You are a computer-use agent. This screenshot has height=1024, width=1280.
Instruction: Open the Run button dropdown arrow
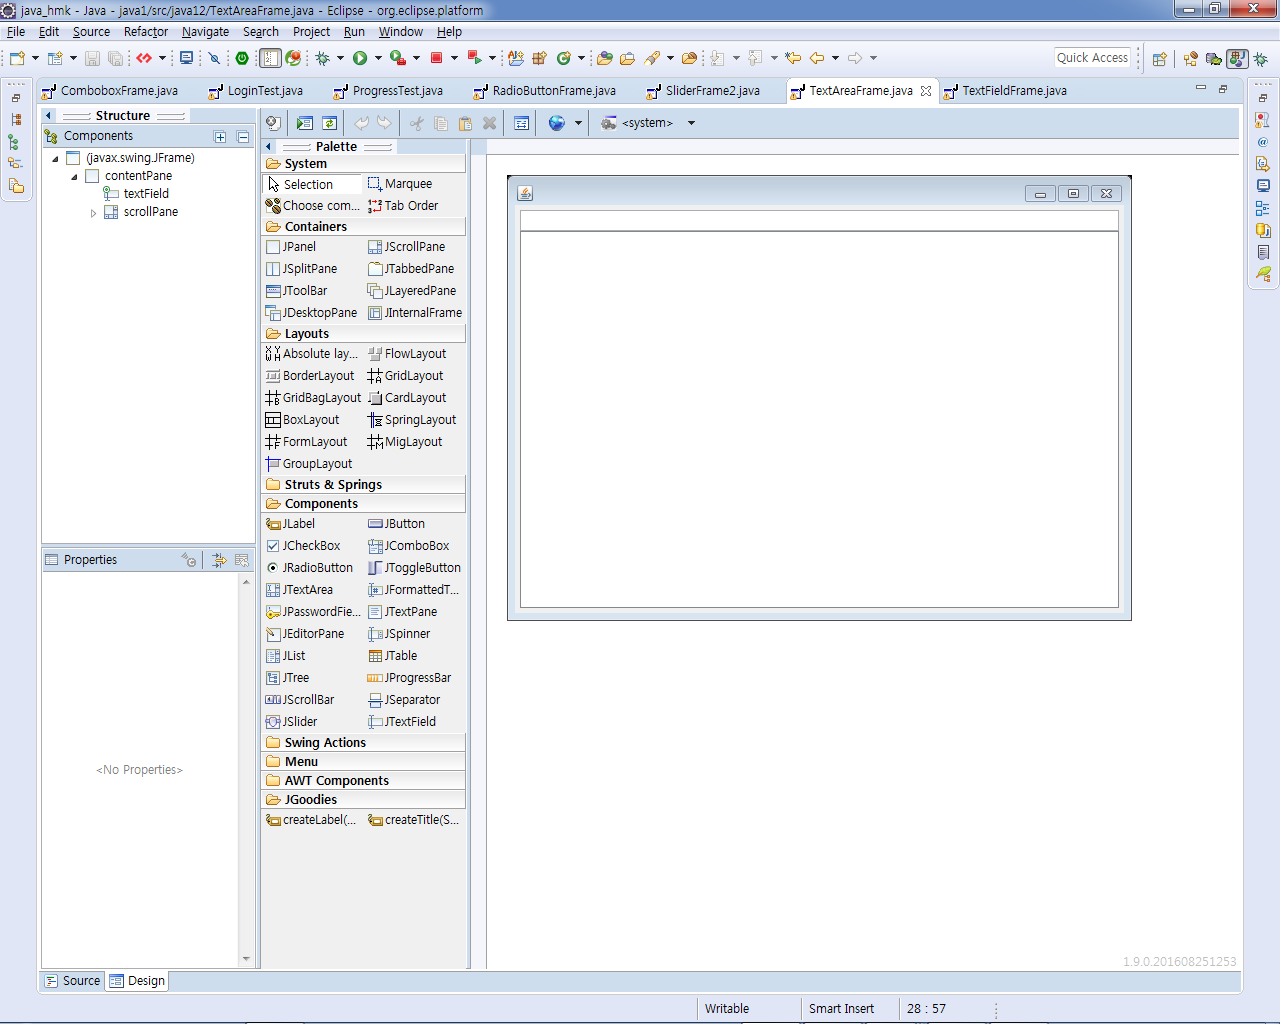coord(378,58)
